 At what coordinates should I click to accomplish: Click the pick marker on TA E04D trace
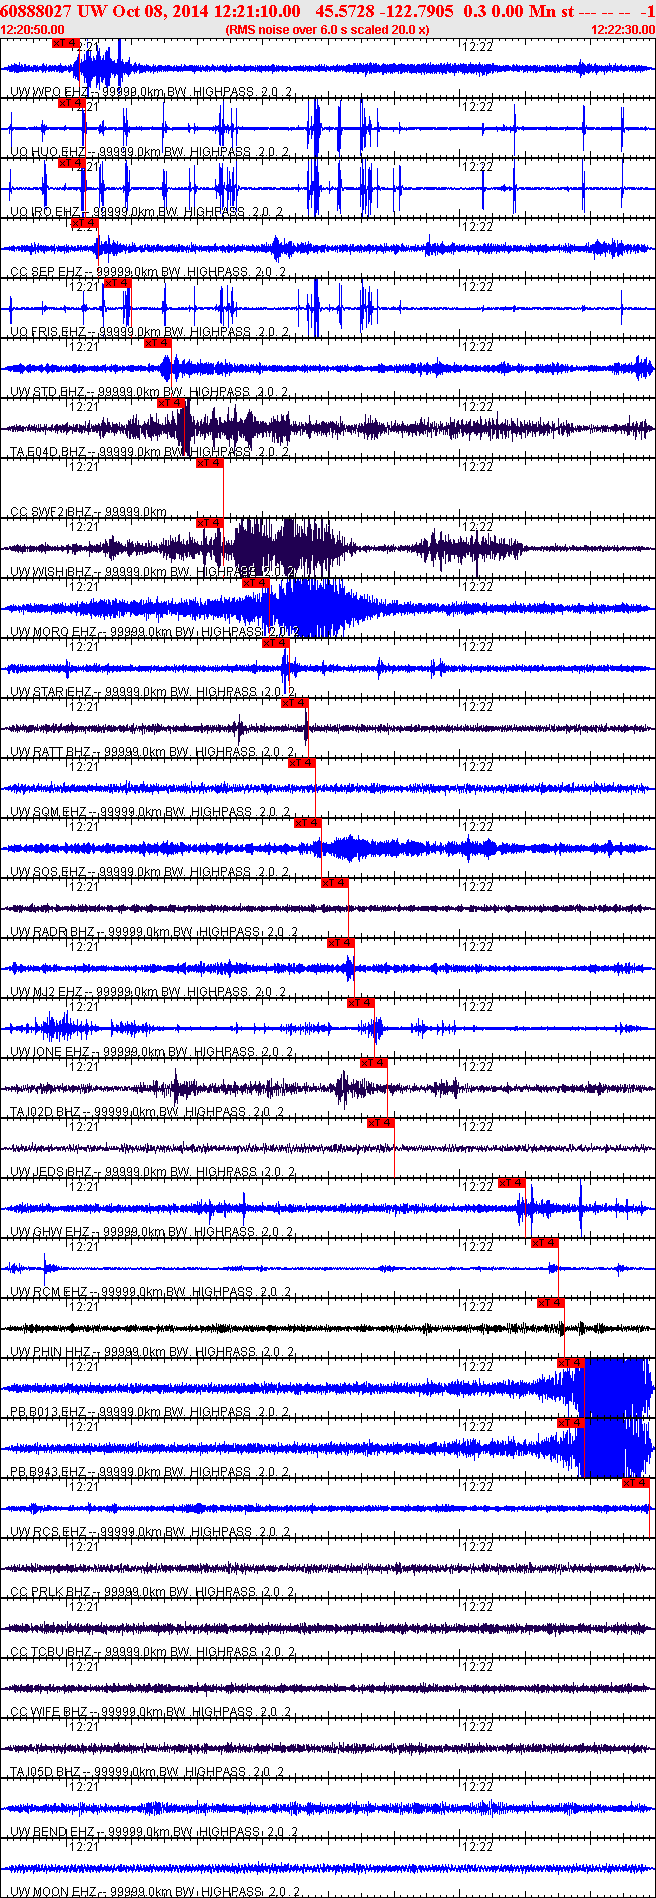[x=172, y=403]
